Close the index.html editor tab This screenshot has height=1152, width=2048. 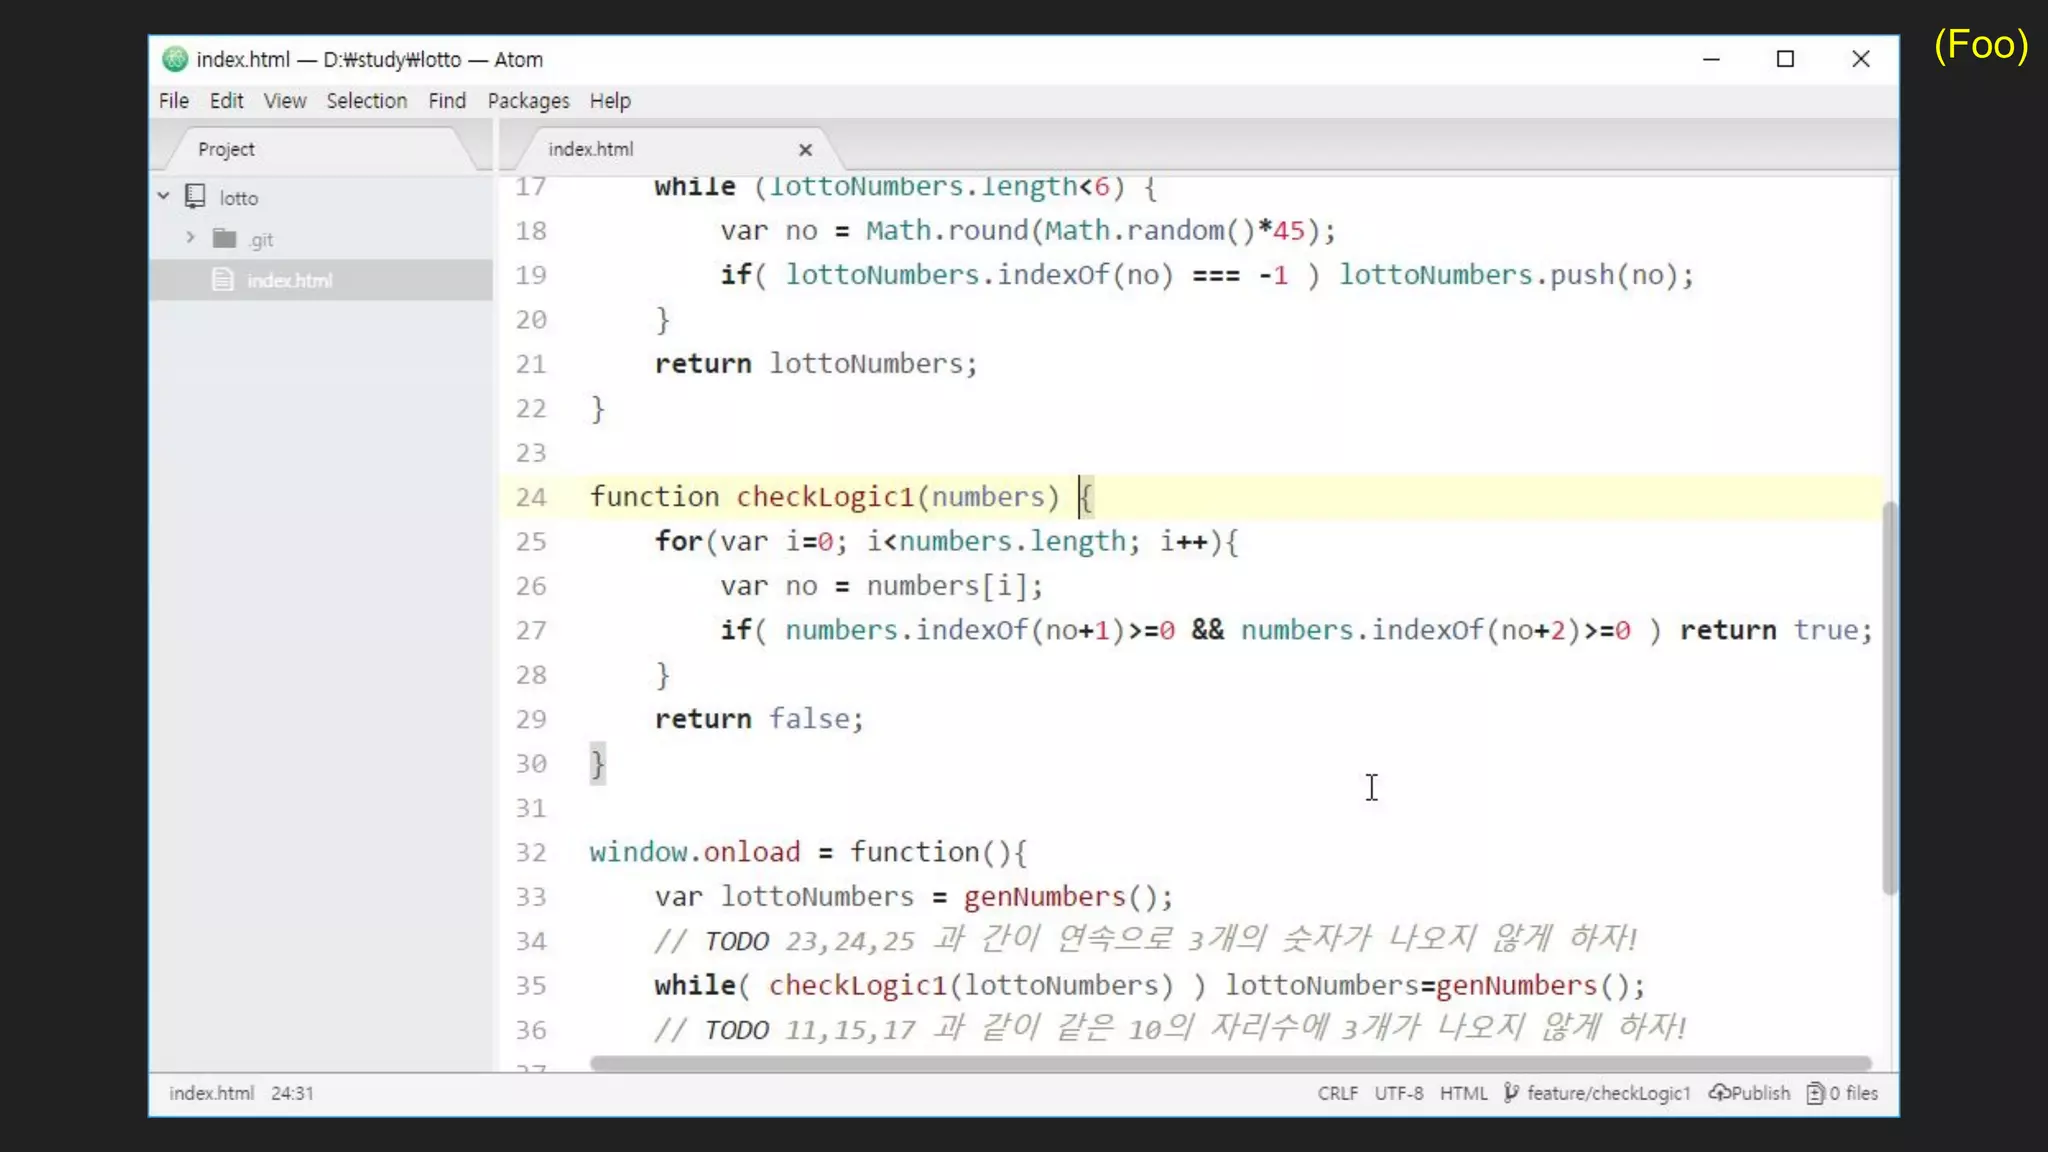coord(805,150)
